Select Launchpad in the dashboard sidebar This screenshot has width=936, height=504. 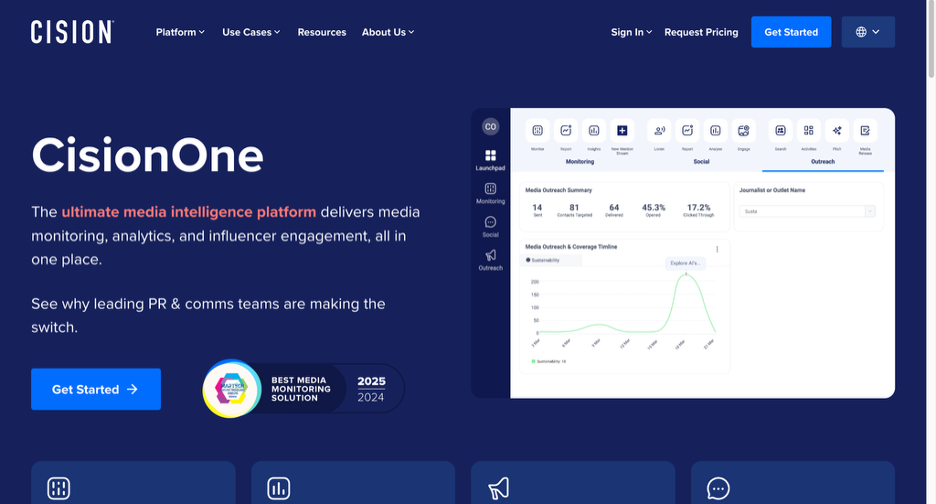[490, 160]
